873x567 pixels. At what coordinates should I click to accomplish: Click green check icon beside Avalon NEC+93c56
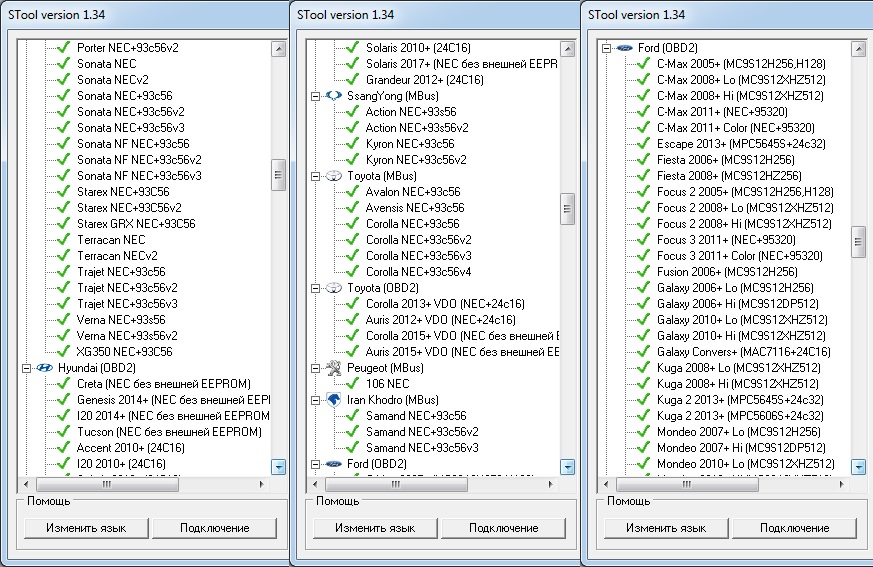coord(352,192)
